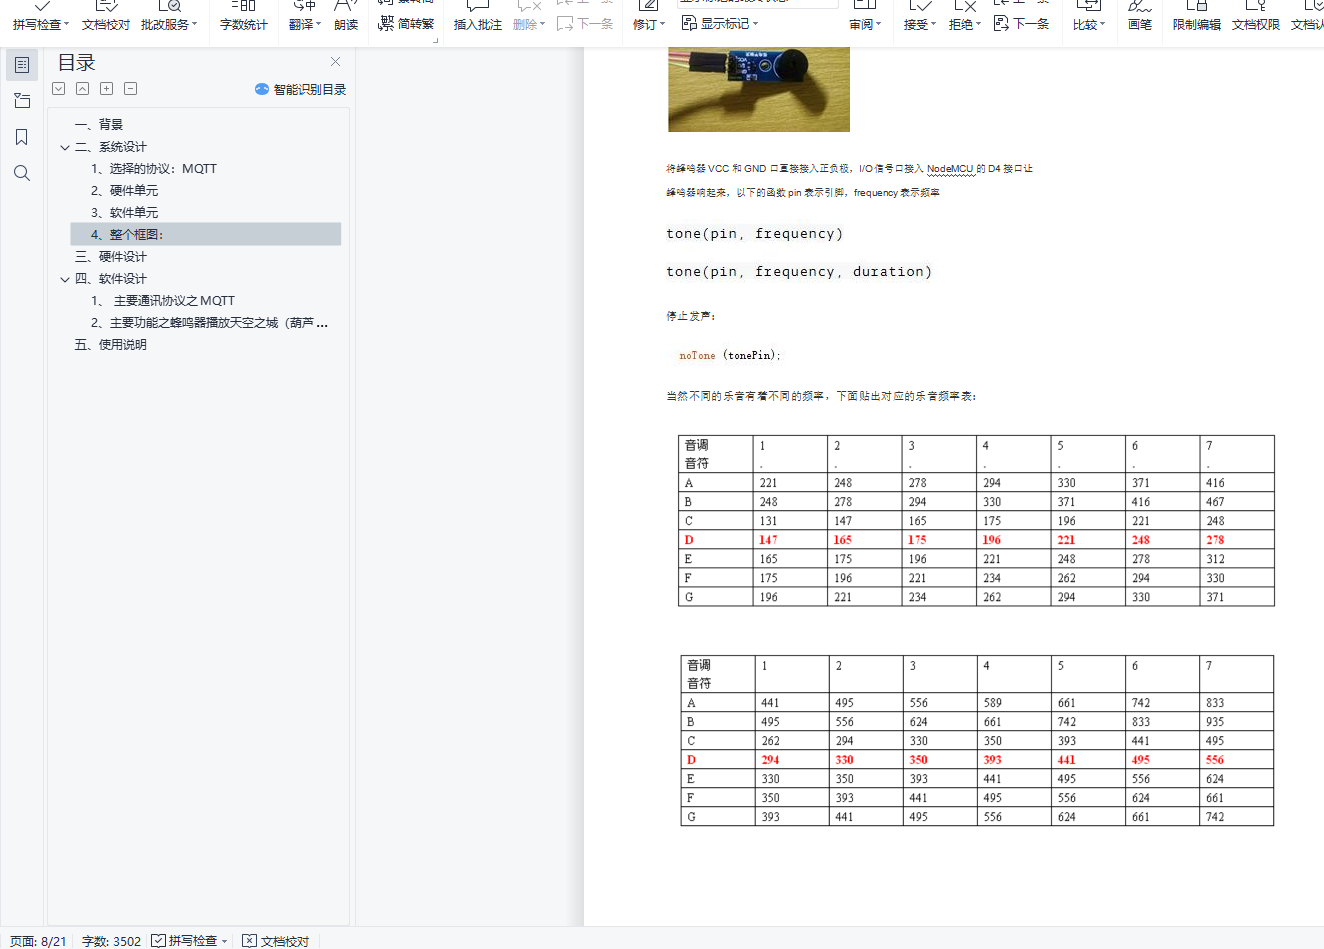1324x949 pixels.
Task: Go to next comment via 下一条
Action: 585,23
